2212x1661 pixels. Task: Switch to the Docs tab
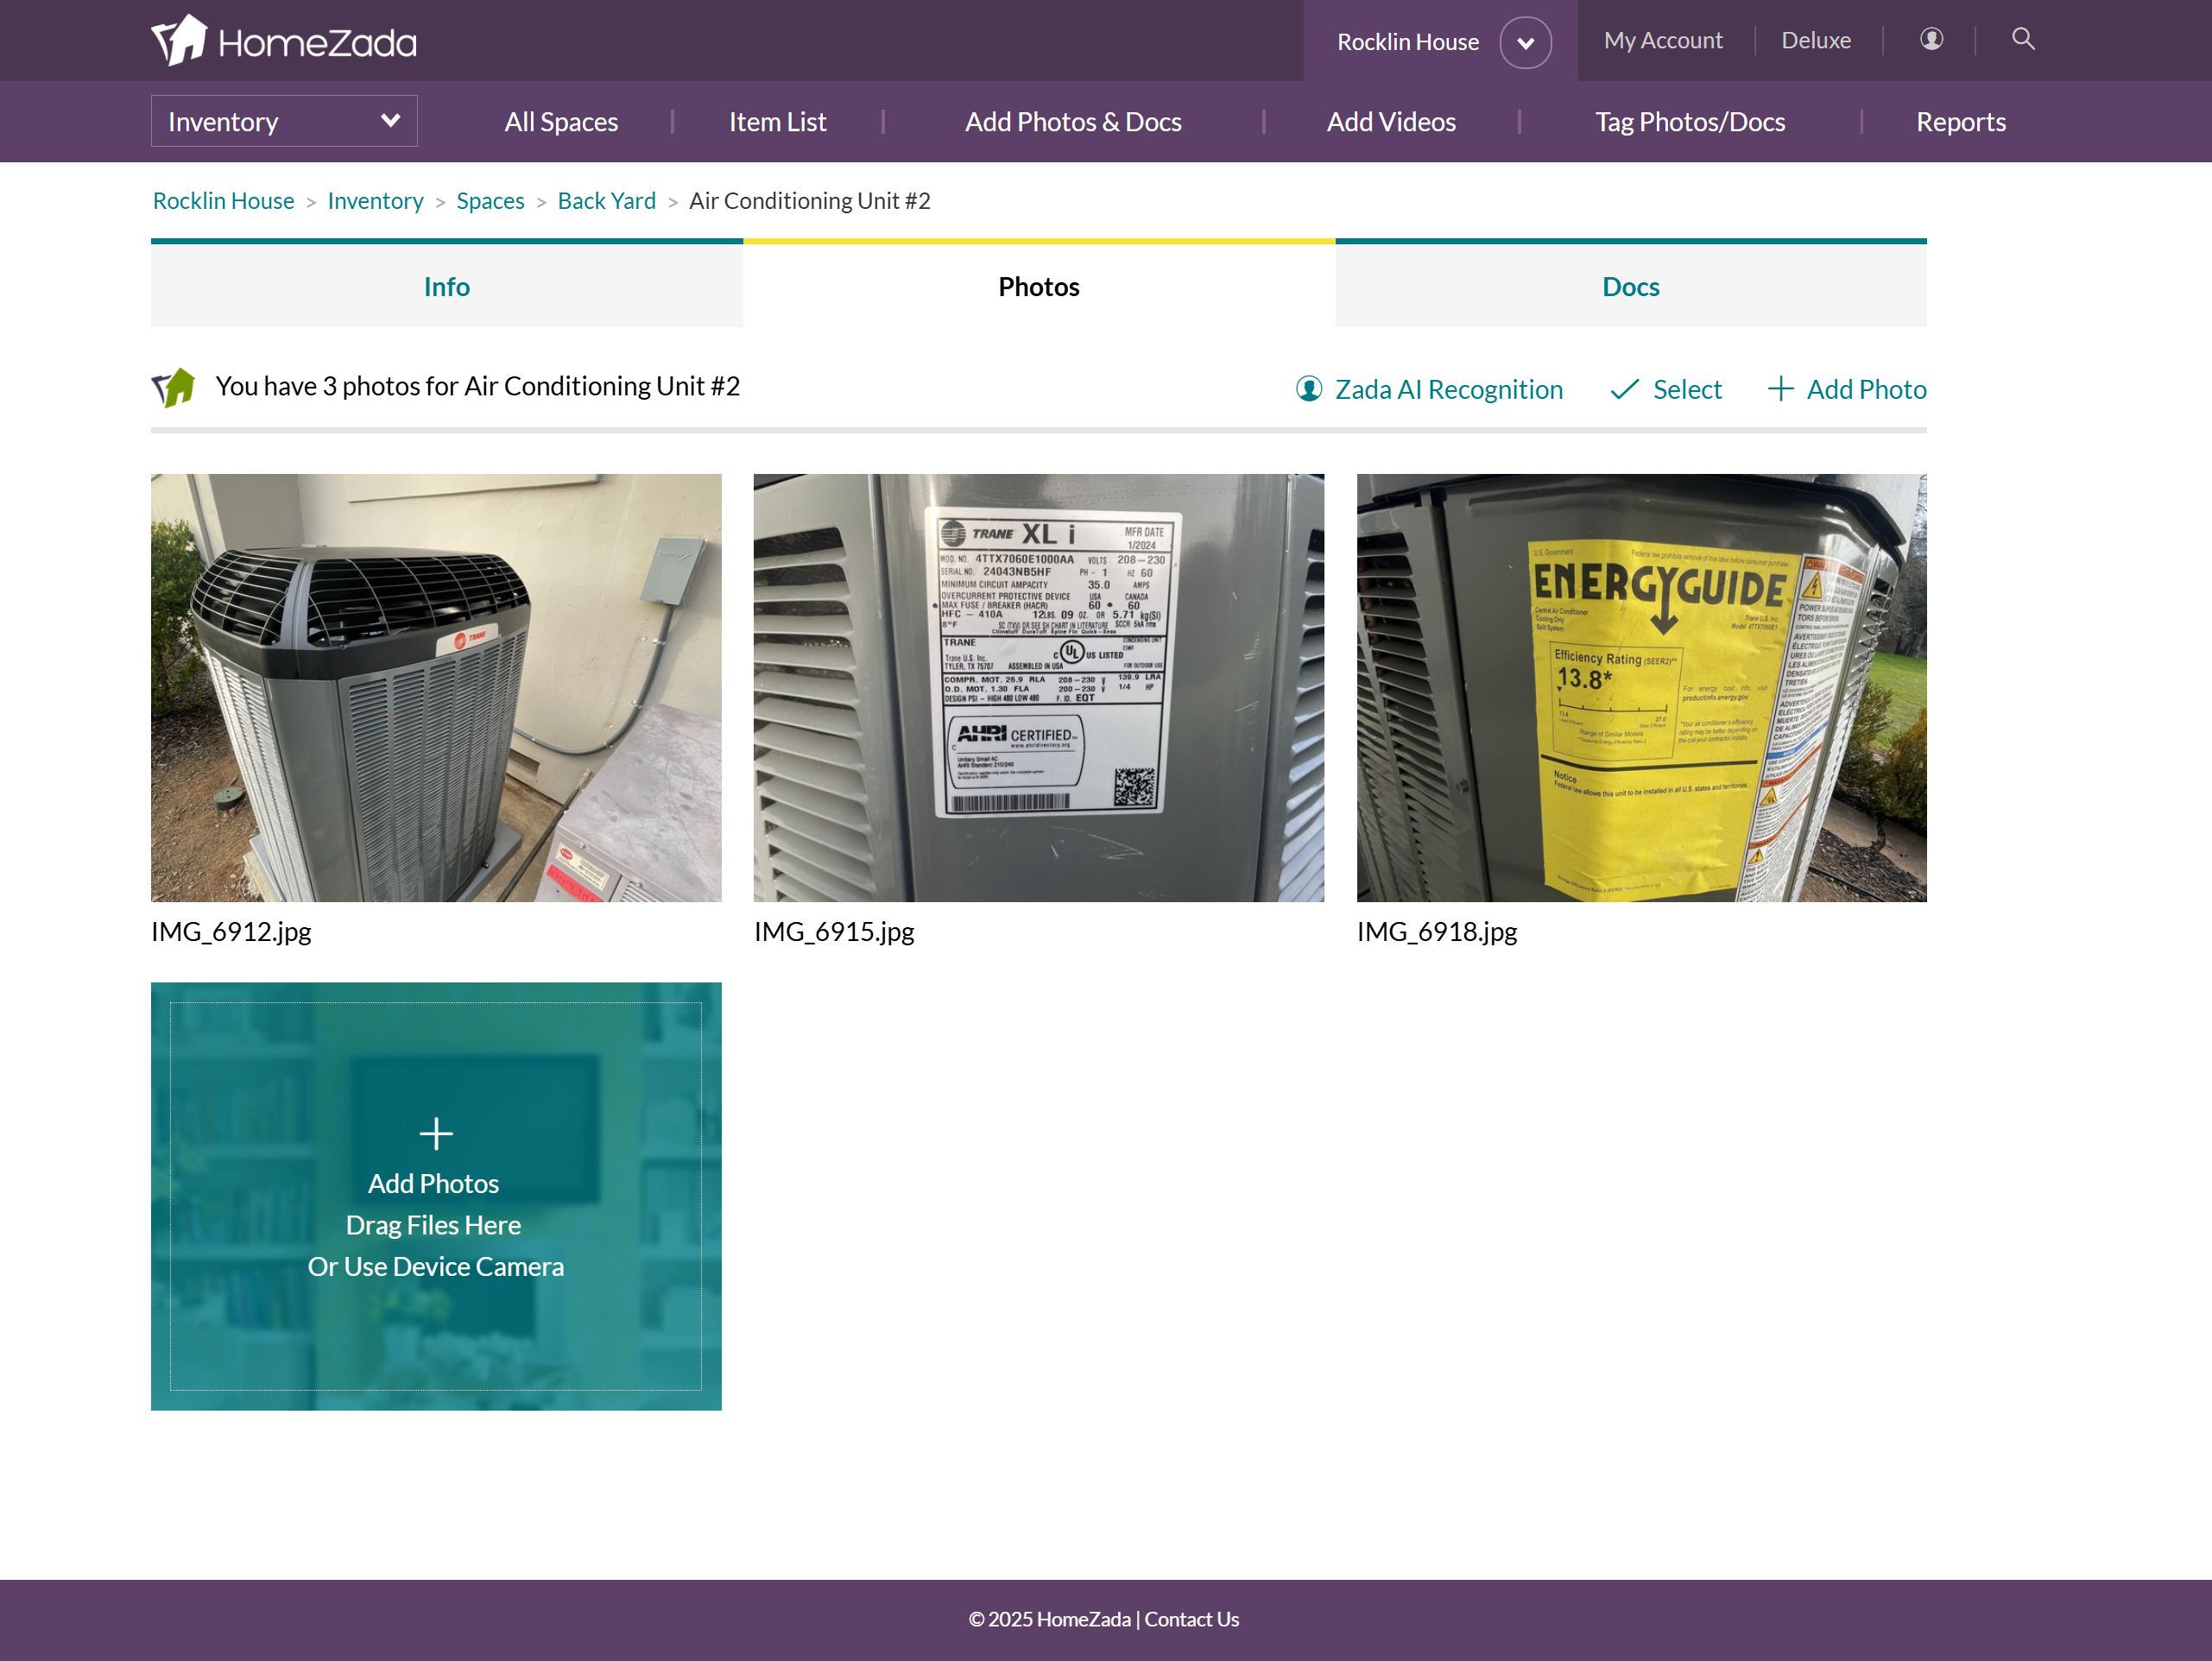pos(1630,287)
